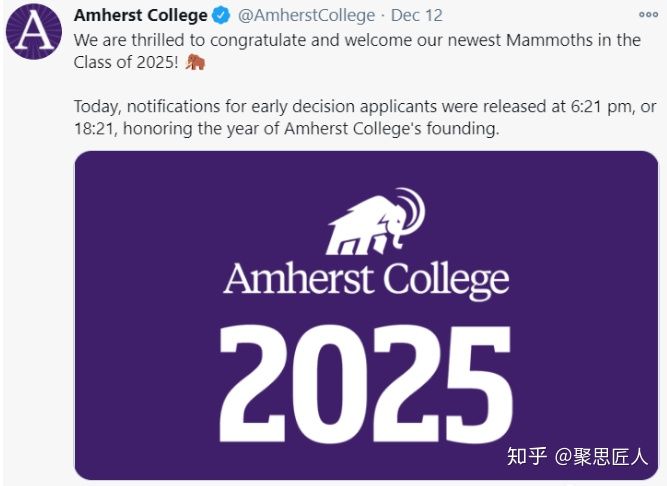Click the blue verified badge
Viewport: 667px width, 486px height.
click(221, 16)
